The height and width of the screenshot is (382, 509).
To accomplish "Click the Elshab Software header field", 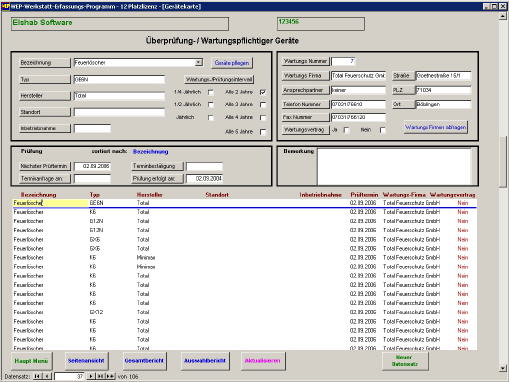I will click(120, 24).
